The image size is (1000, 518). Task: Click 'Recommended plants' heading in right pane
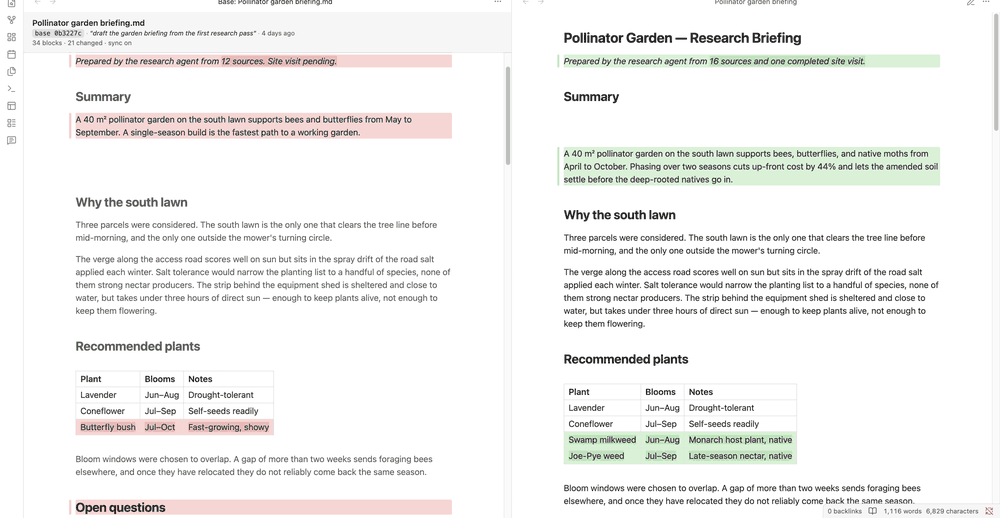626,359
